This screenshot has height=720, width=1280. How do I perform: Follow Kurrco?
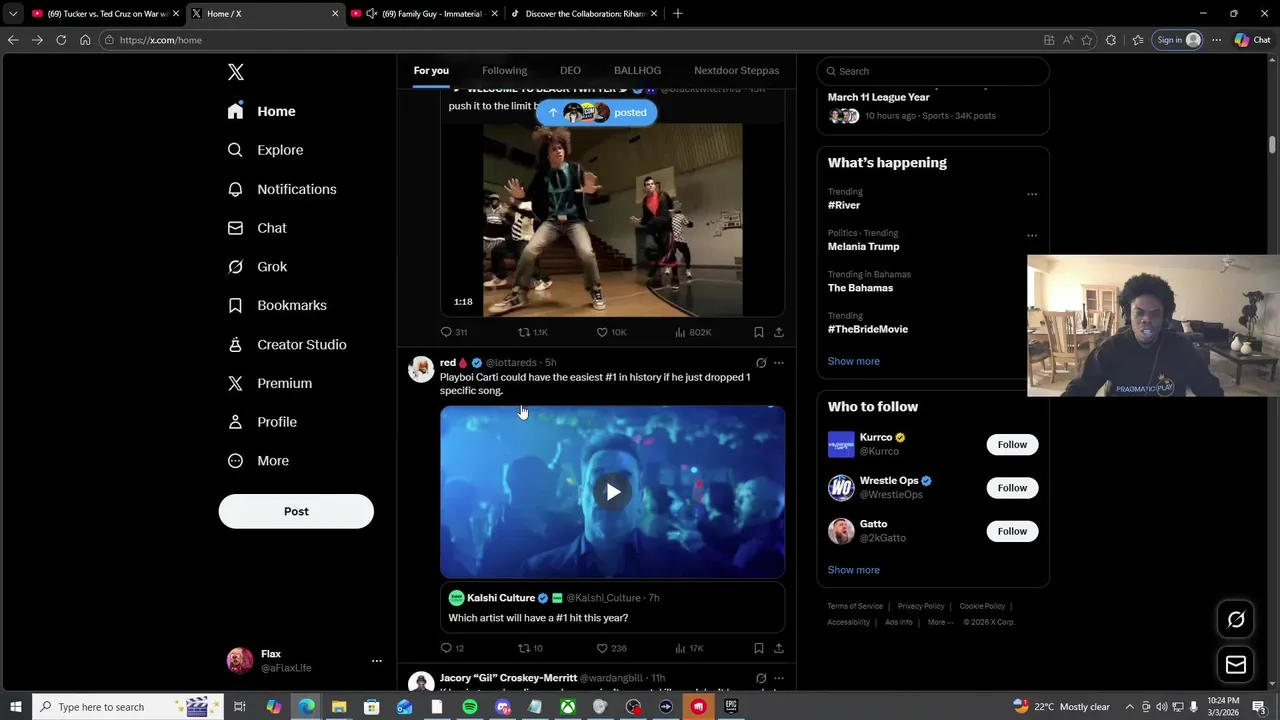[1012, 444]
